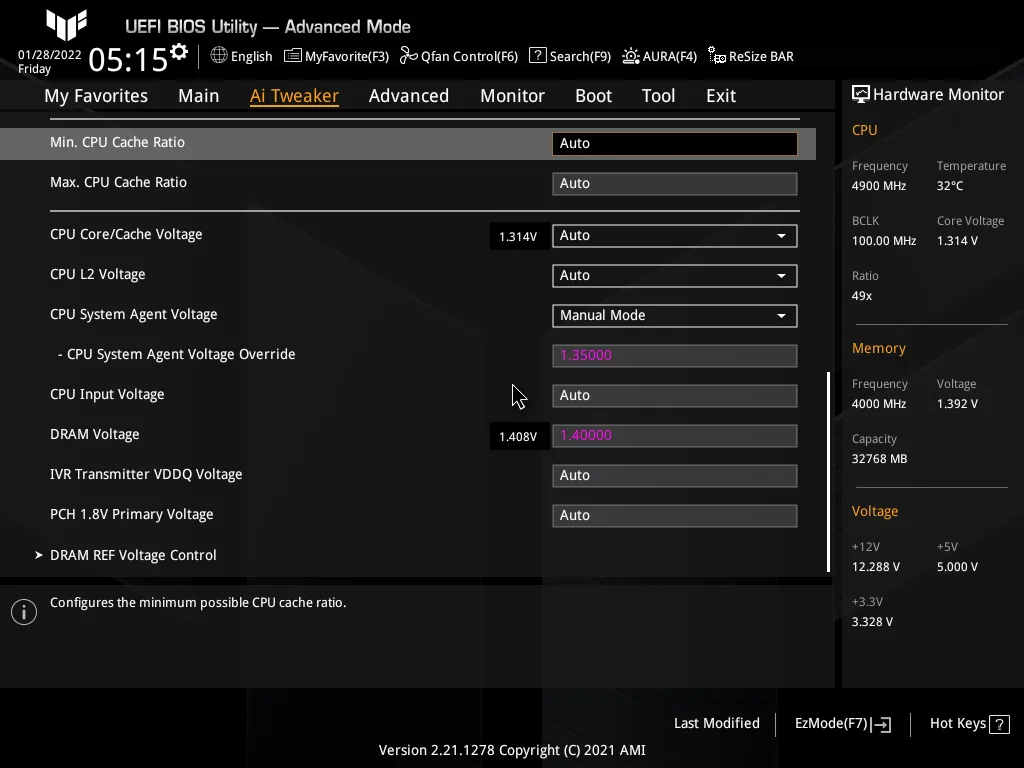Click the Qfan Control fan icon

(409, 56)
